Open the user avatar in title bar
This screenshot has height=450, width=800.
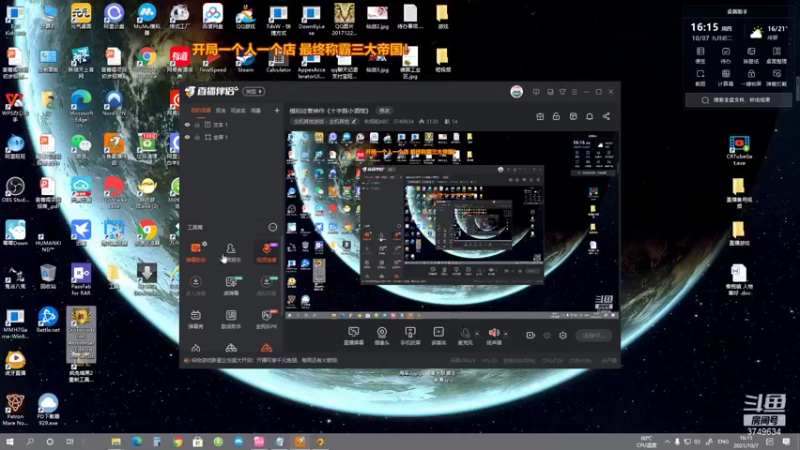coord(516,92)
